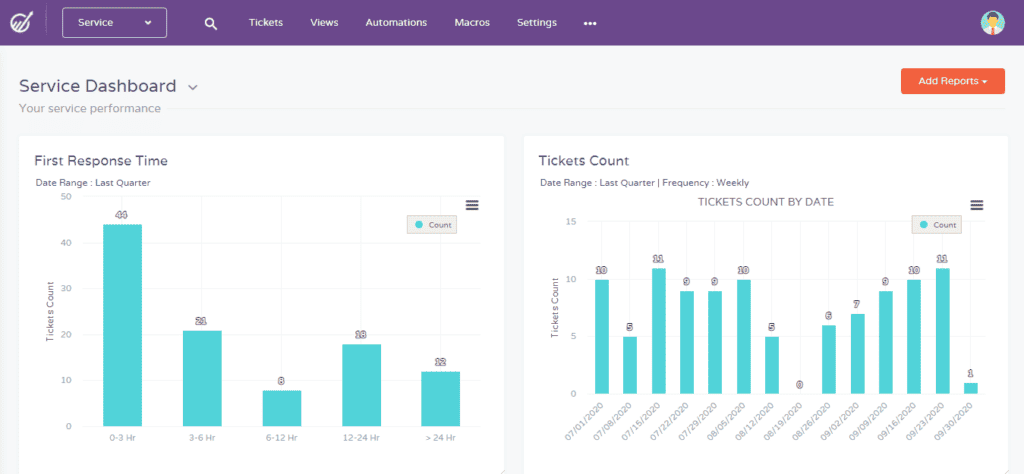Screen dimensions: 1024x474
Task: Open the search magnifier icon
Action: point(210,23)
